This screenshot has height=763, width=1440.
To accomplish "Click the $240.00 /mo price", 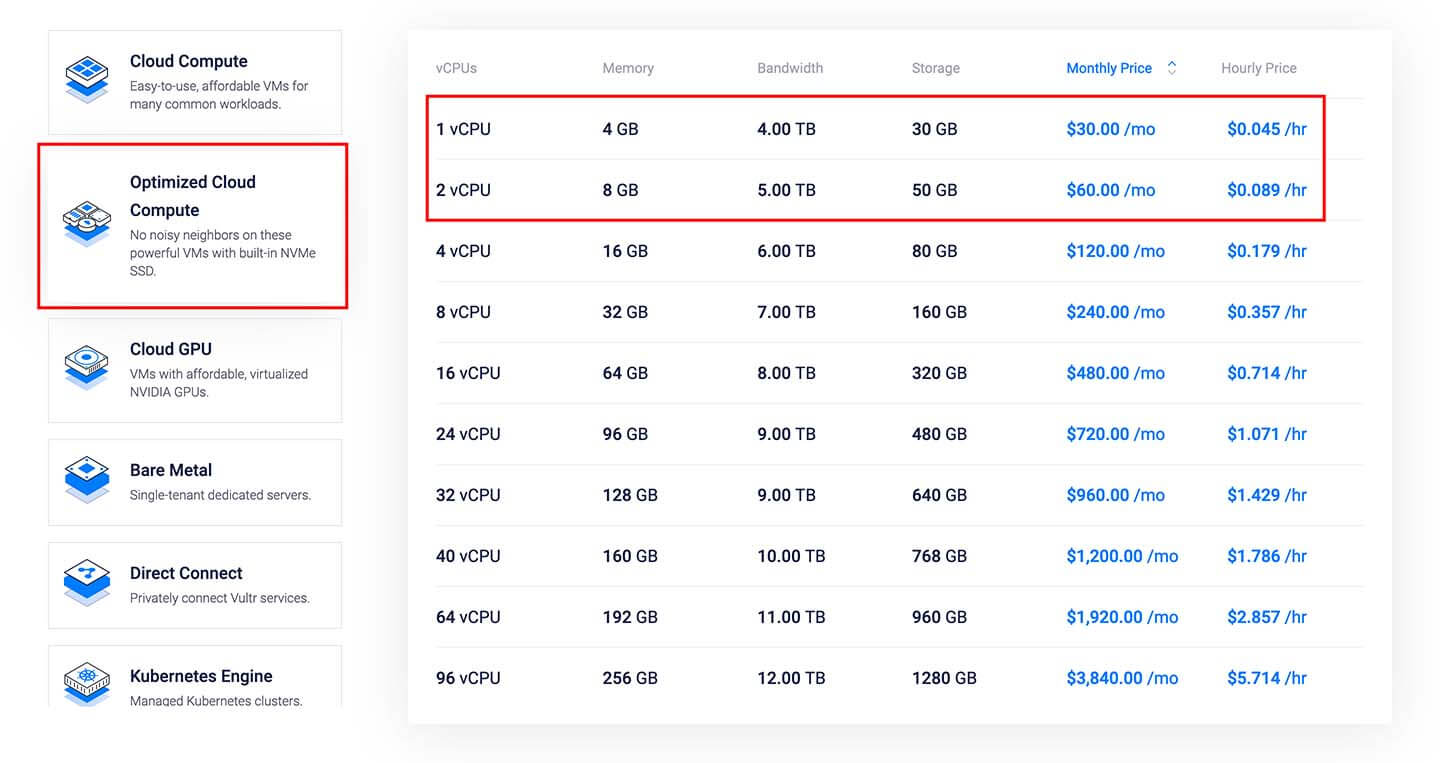I will 1115,312.
